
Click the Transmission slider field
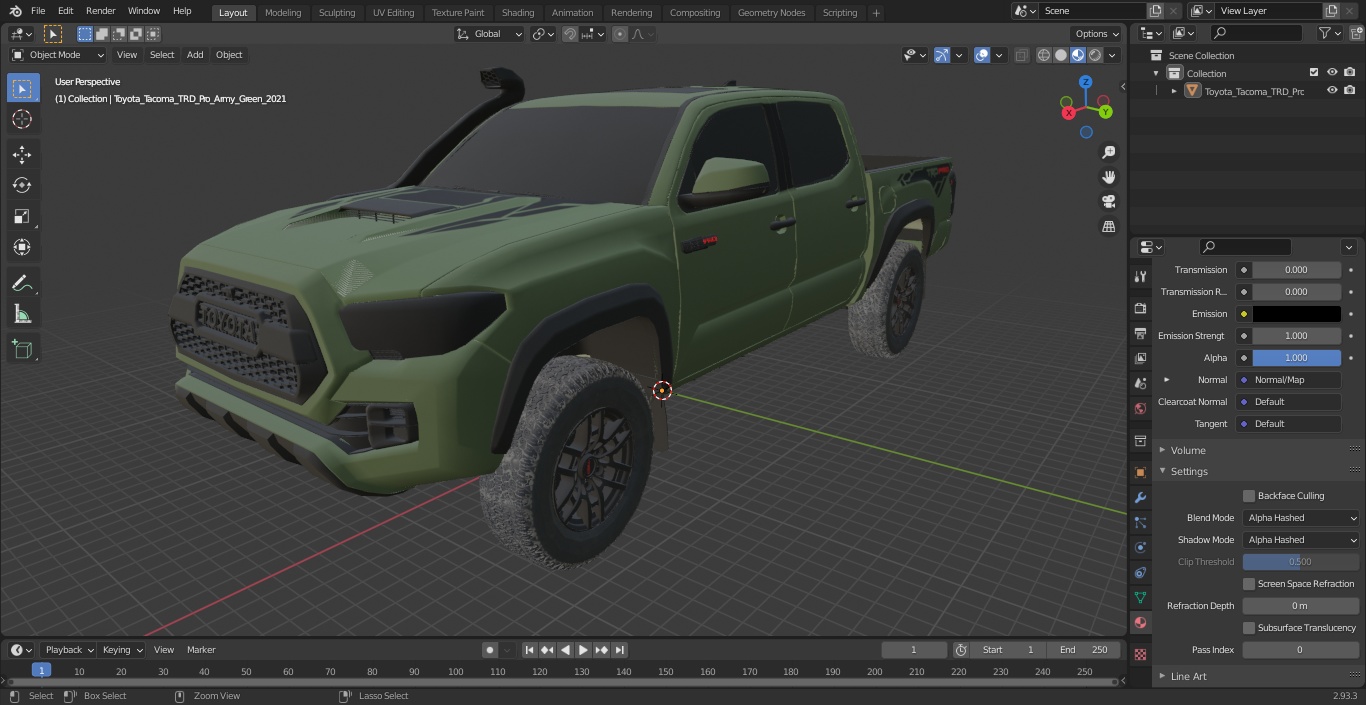pyautogui.click(x=1296, y=270)
